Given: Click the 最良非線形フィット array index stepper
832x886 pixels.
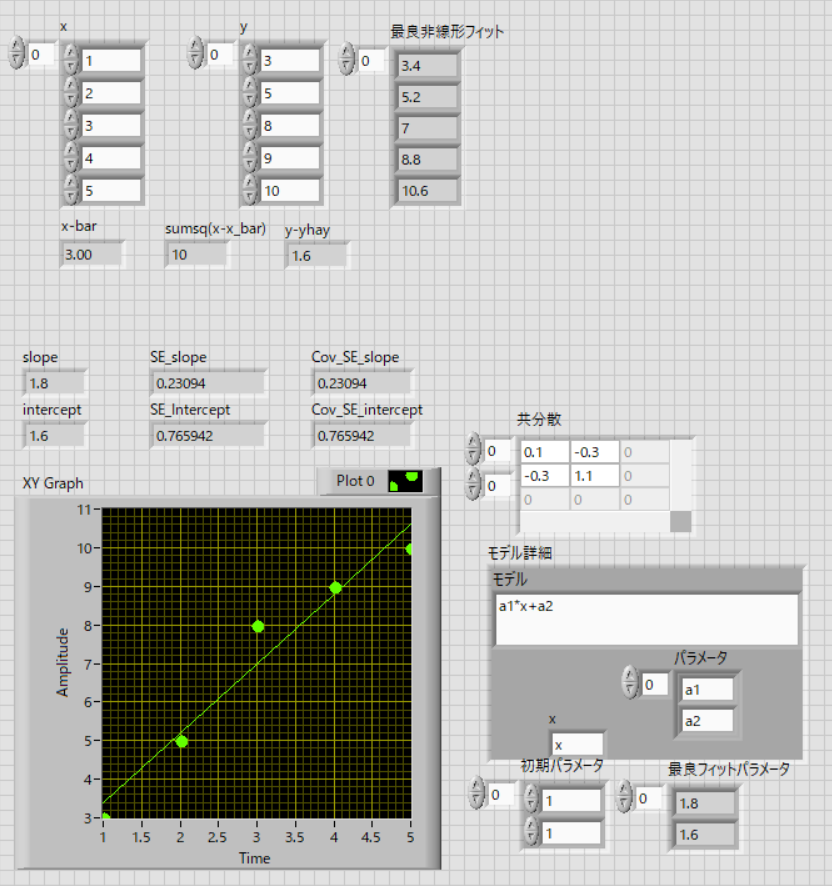Looking at the screenshot, I should tap(347, 60).
